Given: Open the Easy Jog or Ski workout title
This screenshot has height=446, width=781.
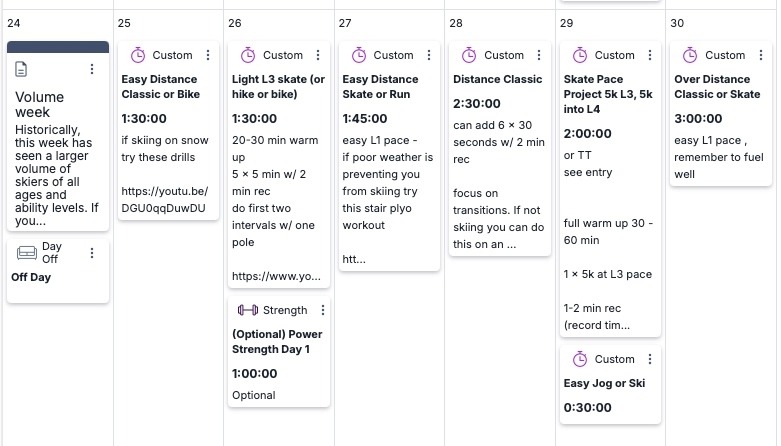Looking at the screenshot, I should (604, 383).
